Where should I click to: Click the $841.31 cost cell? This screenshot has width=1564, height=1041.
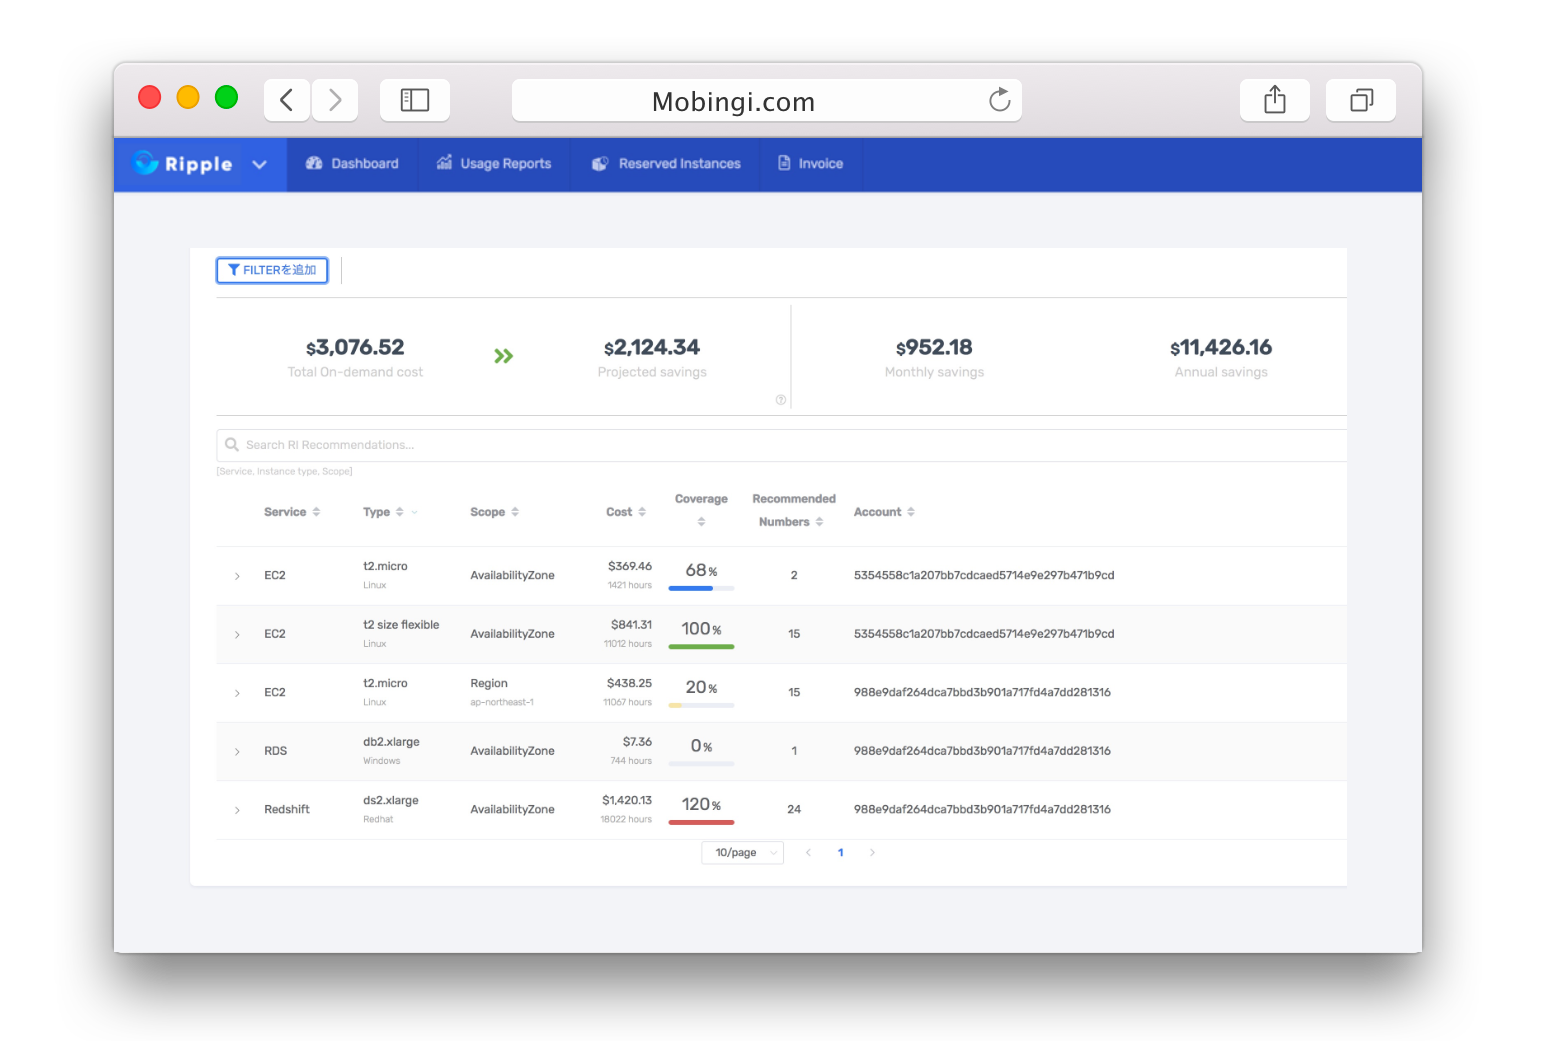(x=631, y=625)
